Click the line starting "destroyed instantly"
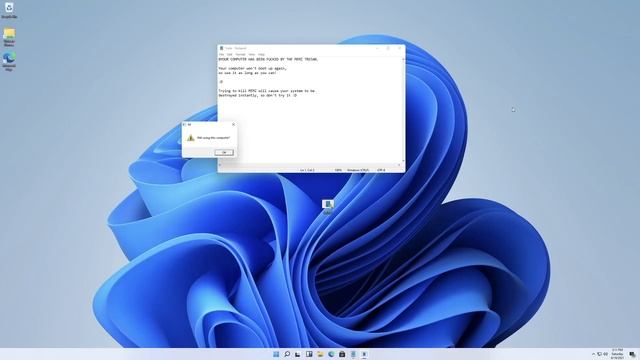The height and width of the screenshot is (360, 640). point(258,95)
